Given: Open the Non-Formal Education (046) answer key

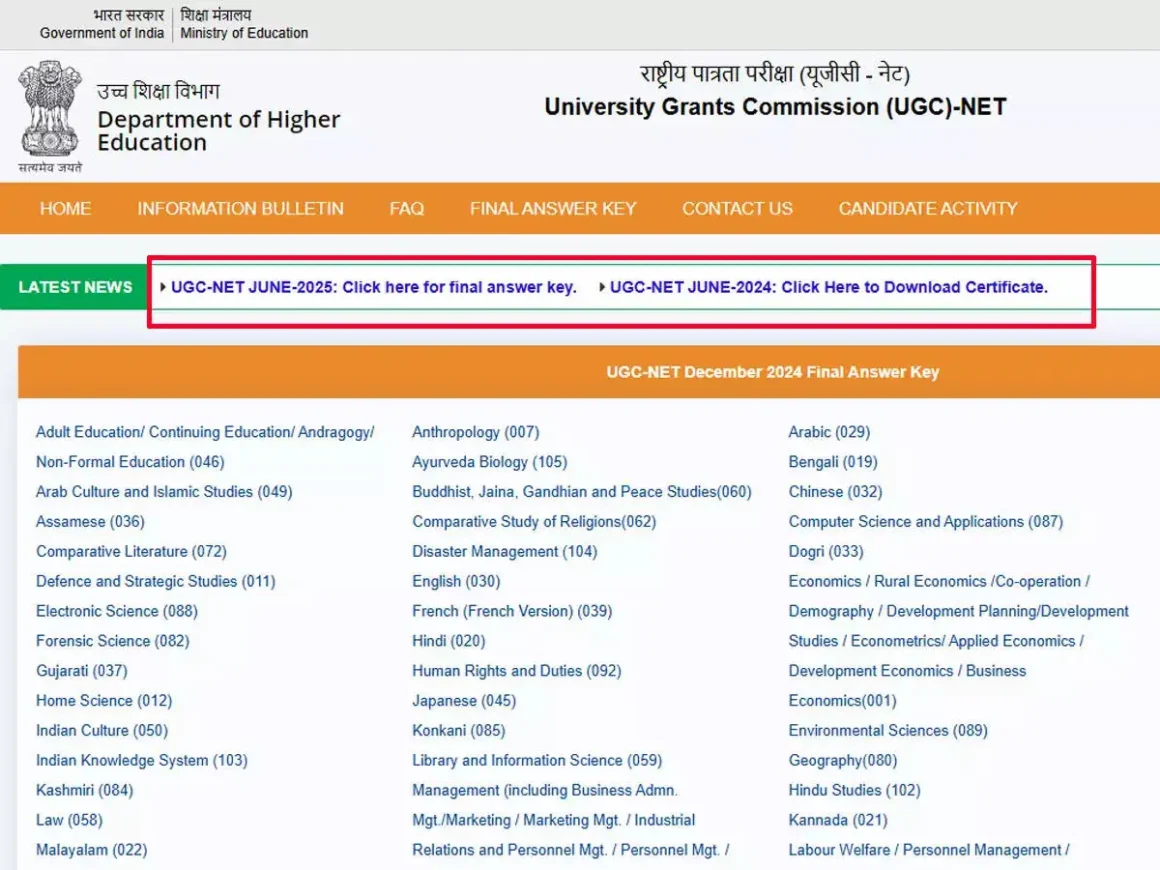Looking at the screenshot, I should tap(130, 462).
